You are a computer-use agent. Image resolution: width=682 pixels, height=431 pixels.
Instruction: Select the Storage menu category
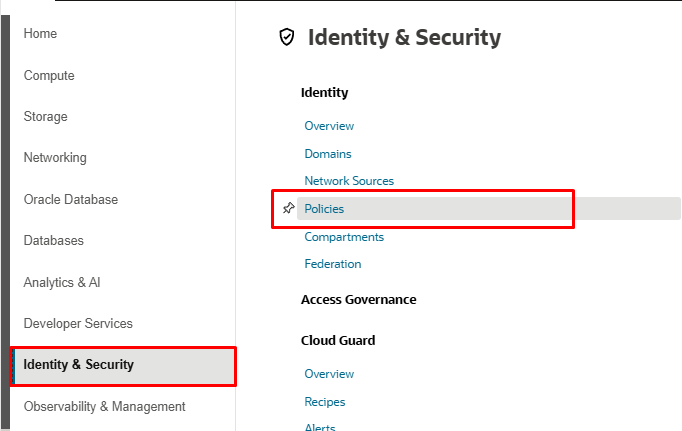pyautogui.click(x=45, y=117)
